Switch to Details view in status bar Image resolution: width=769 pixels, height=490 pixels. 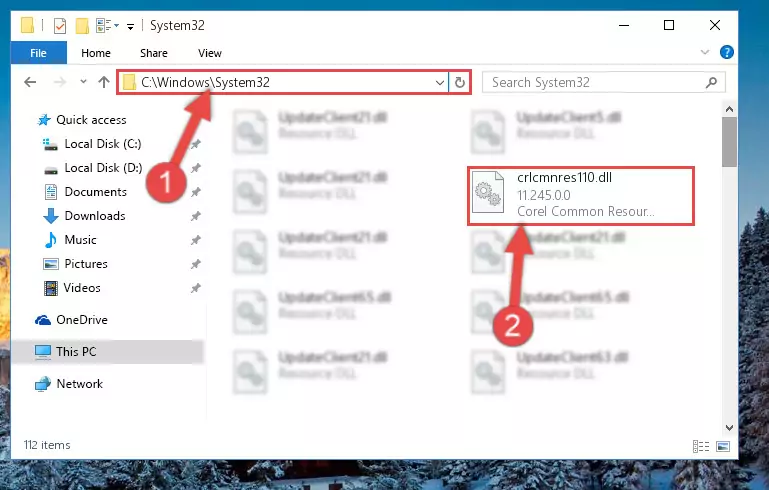[701, 446]
